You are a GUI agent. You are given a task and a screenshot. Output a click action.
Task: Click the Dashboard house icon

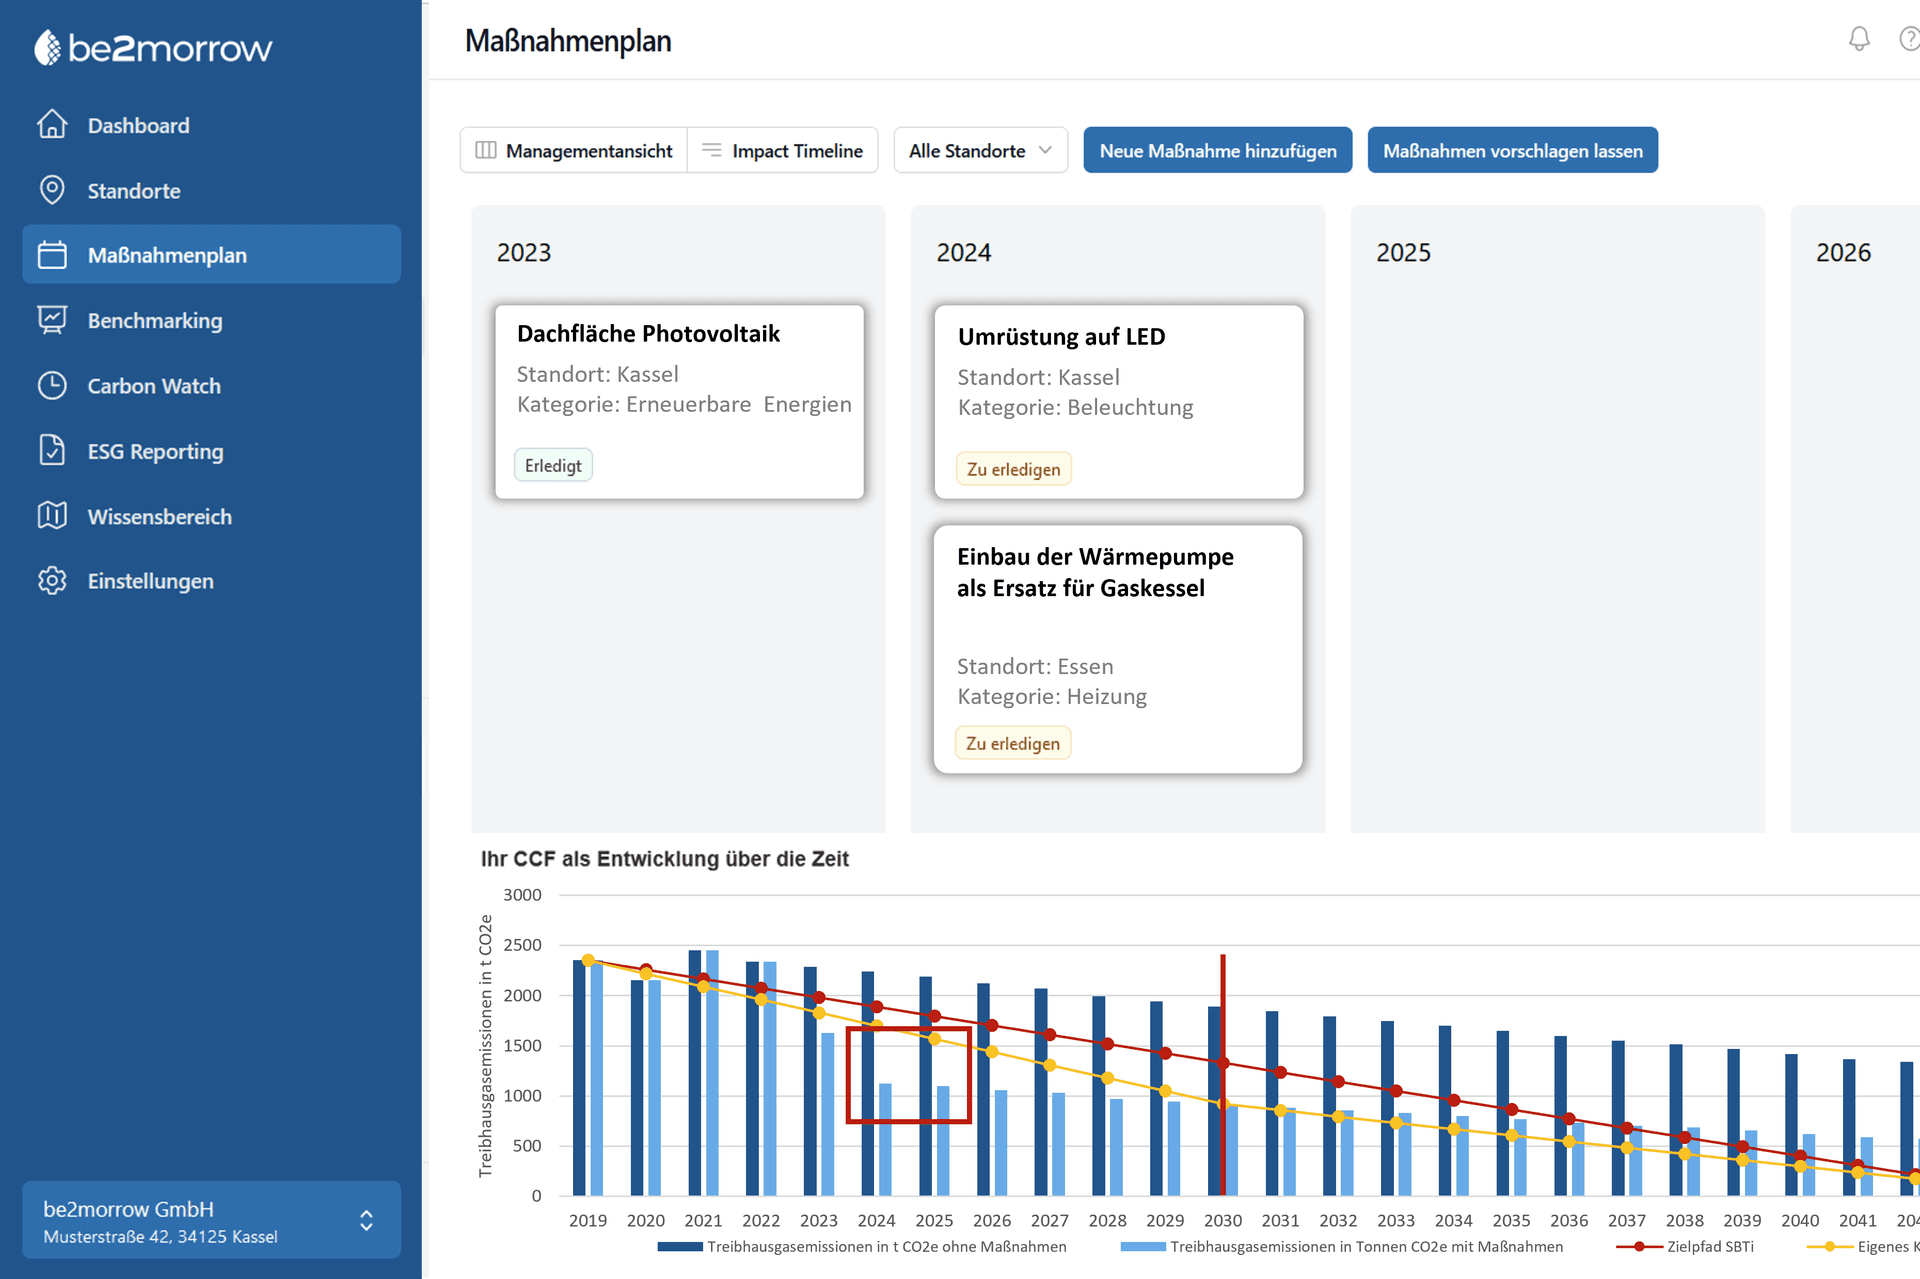(52, 125)
